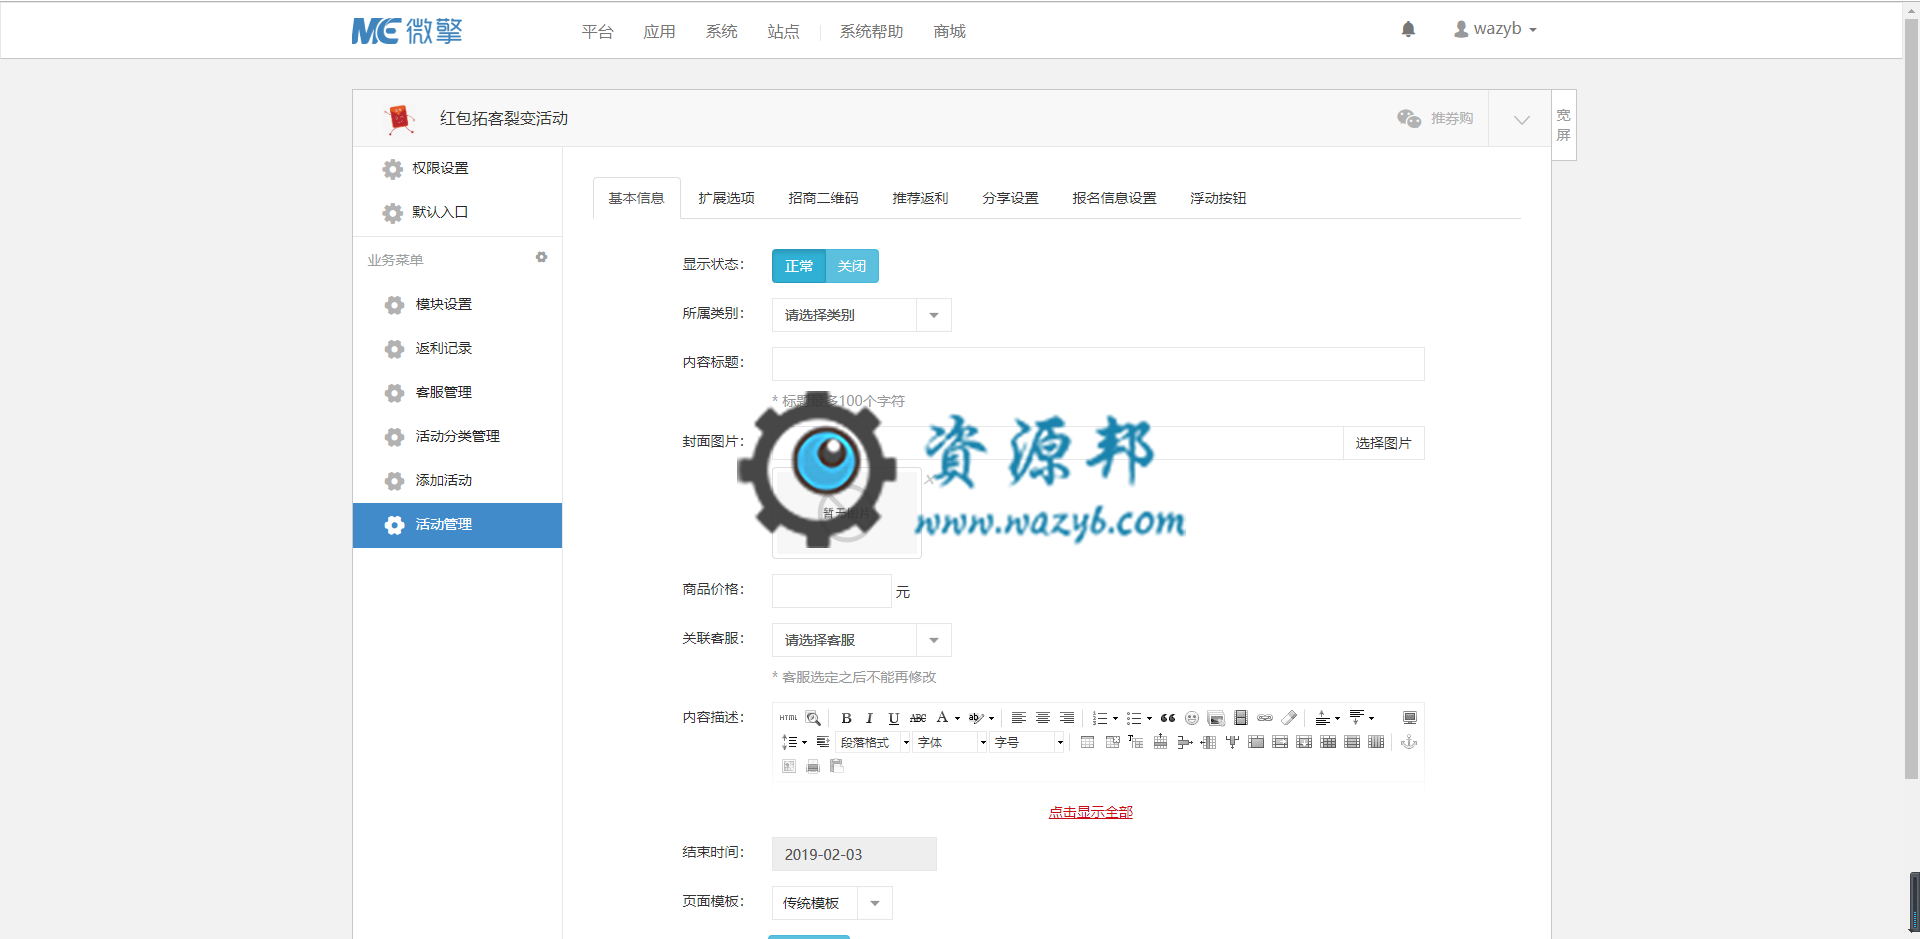The height and width of the screenshot is (939, 1920).
Task: Open ordered list style dropdown arrow
Action: 1115,718
